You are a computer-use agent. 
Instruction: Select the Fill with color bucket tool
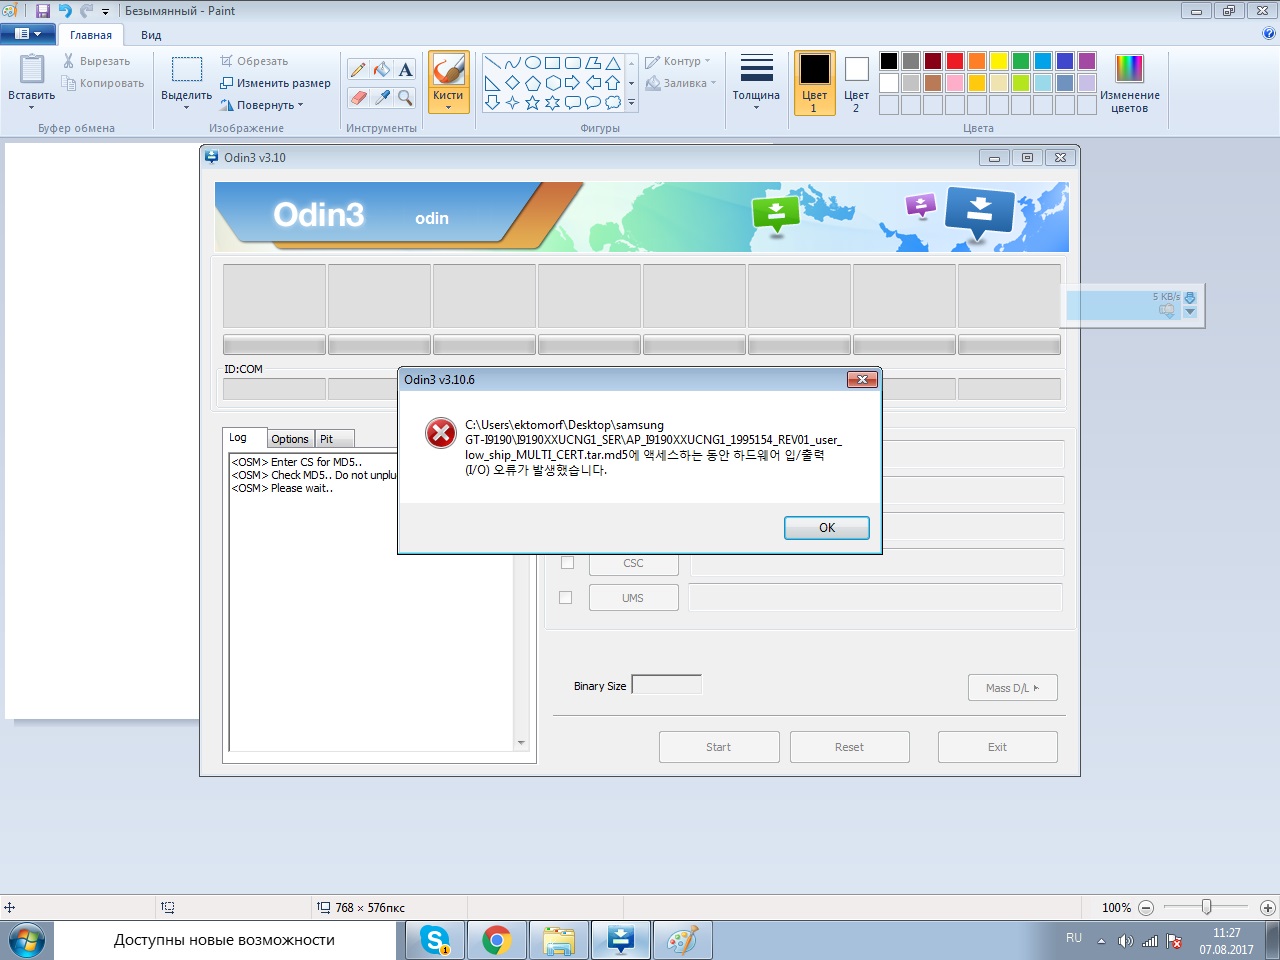point(381,69)
